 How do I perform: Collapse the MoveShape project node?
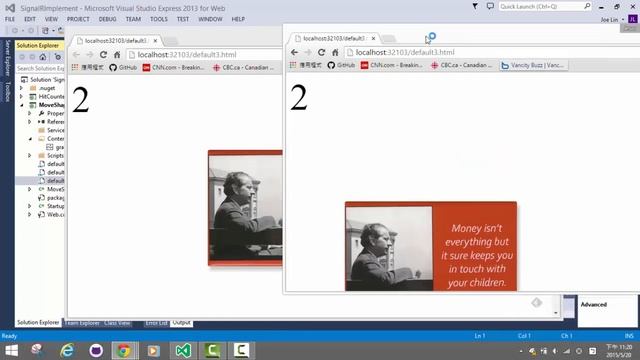(x=21, y=105)
